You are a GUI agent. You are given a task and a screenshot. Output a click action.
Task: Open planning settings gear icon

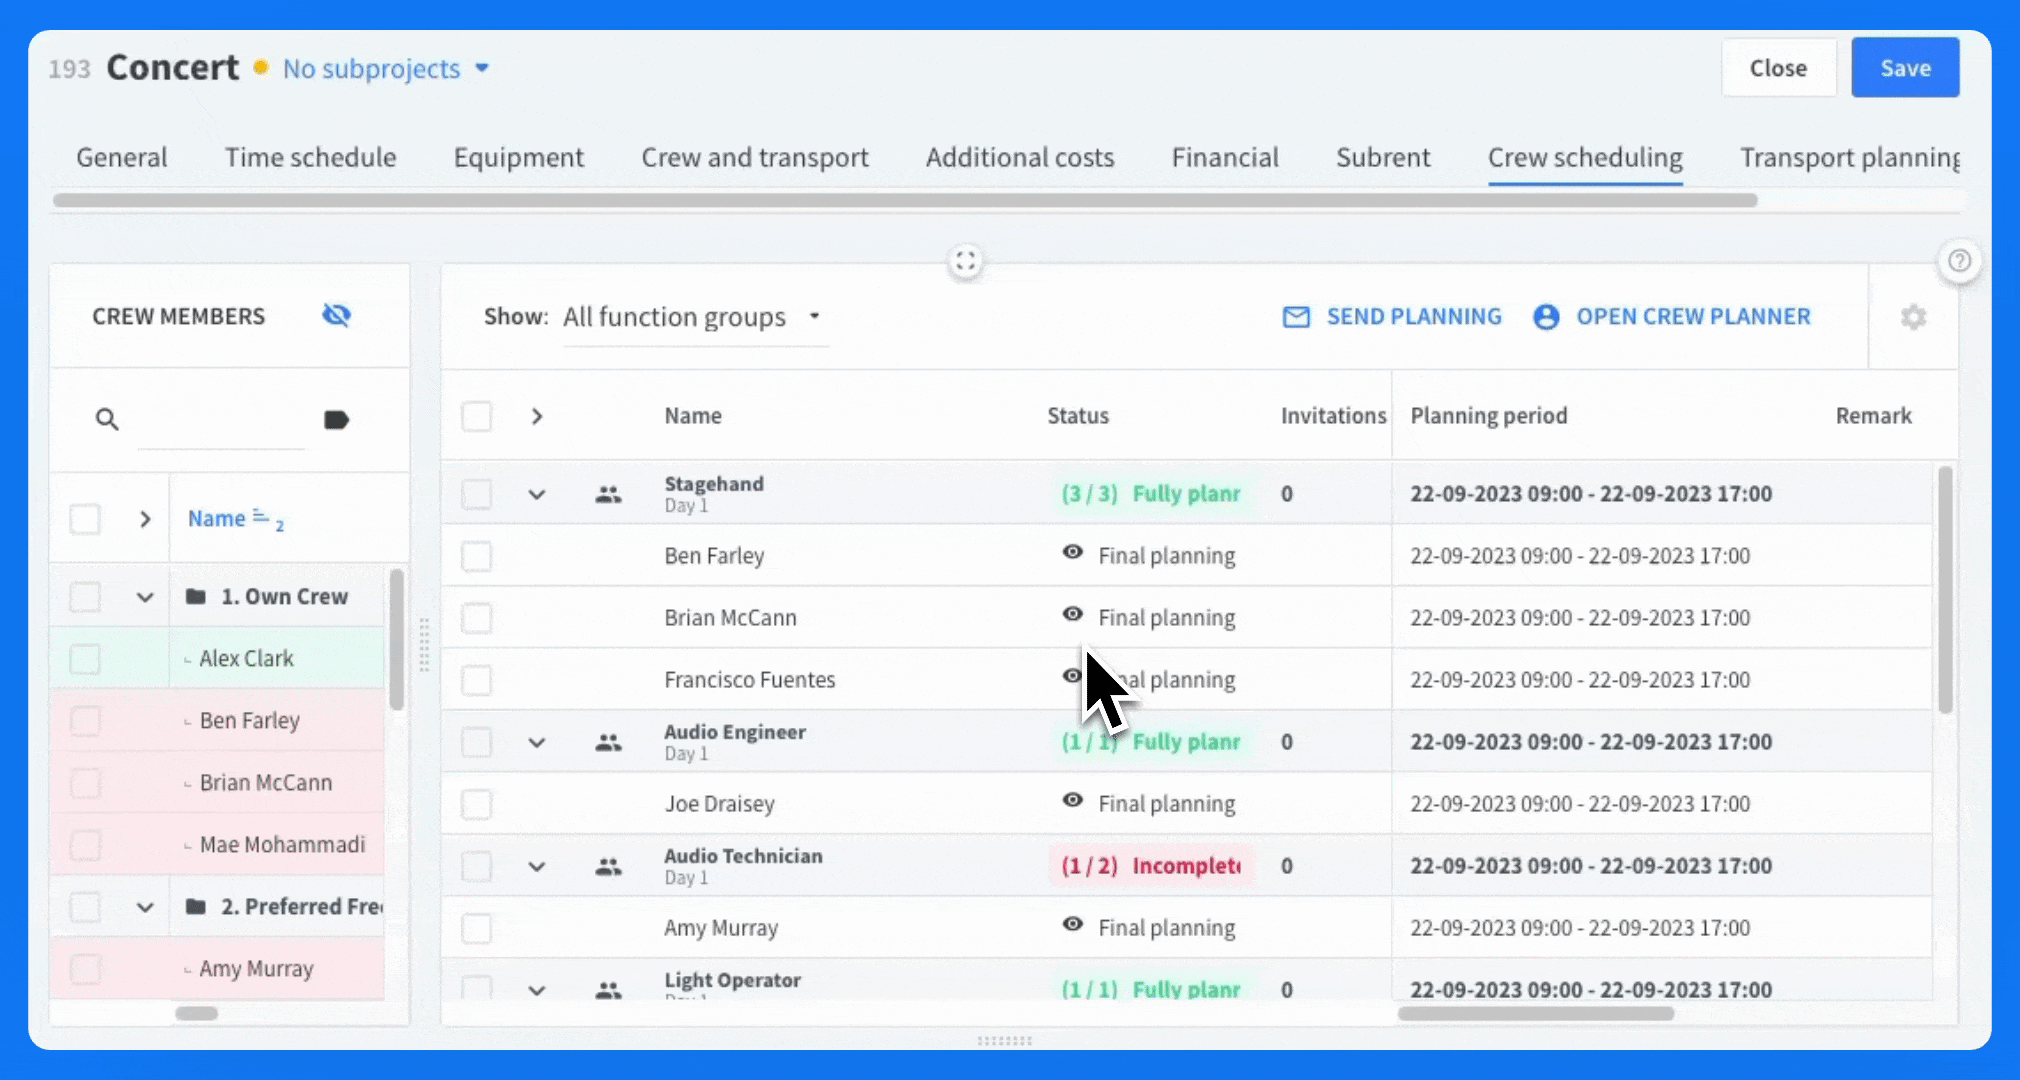pos(1913,317)
